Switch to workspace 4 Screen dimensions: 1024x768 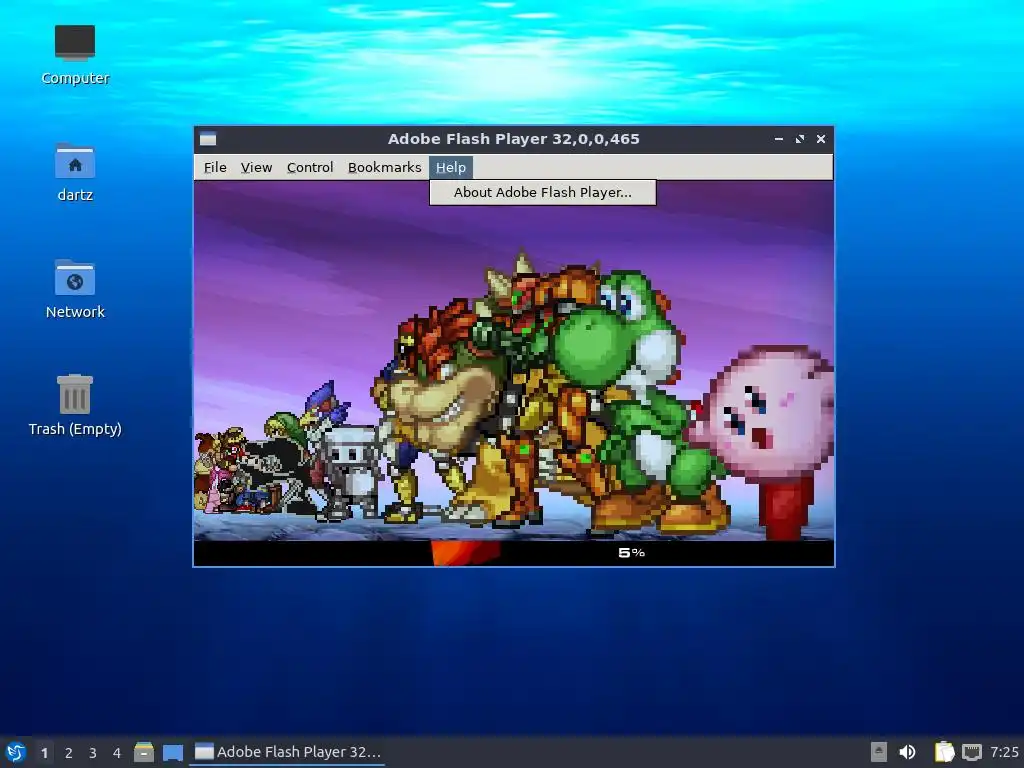pos(117,753)
